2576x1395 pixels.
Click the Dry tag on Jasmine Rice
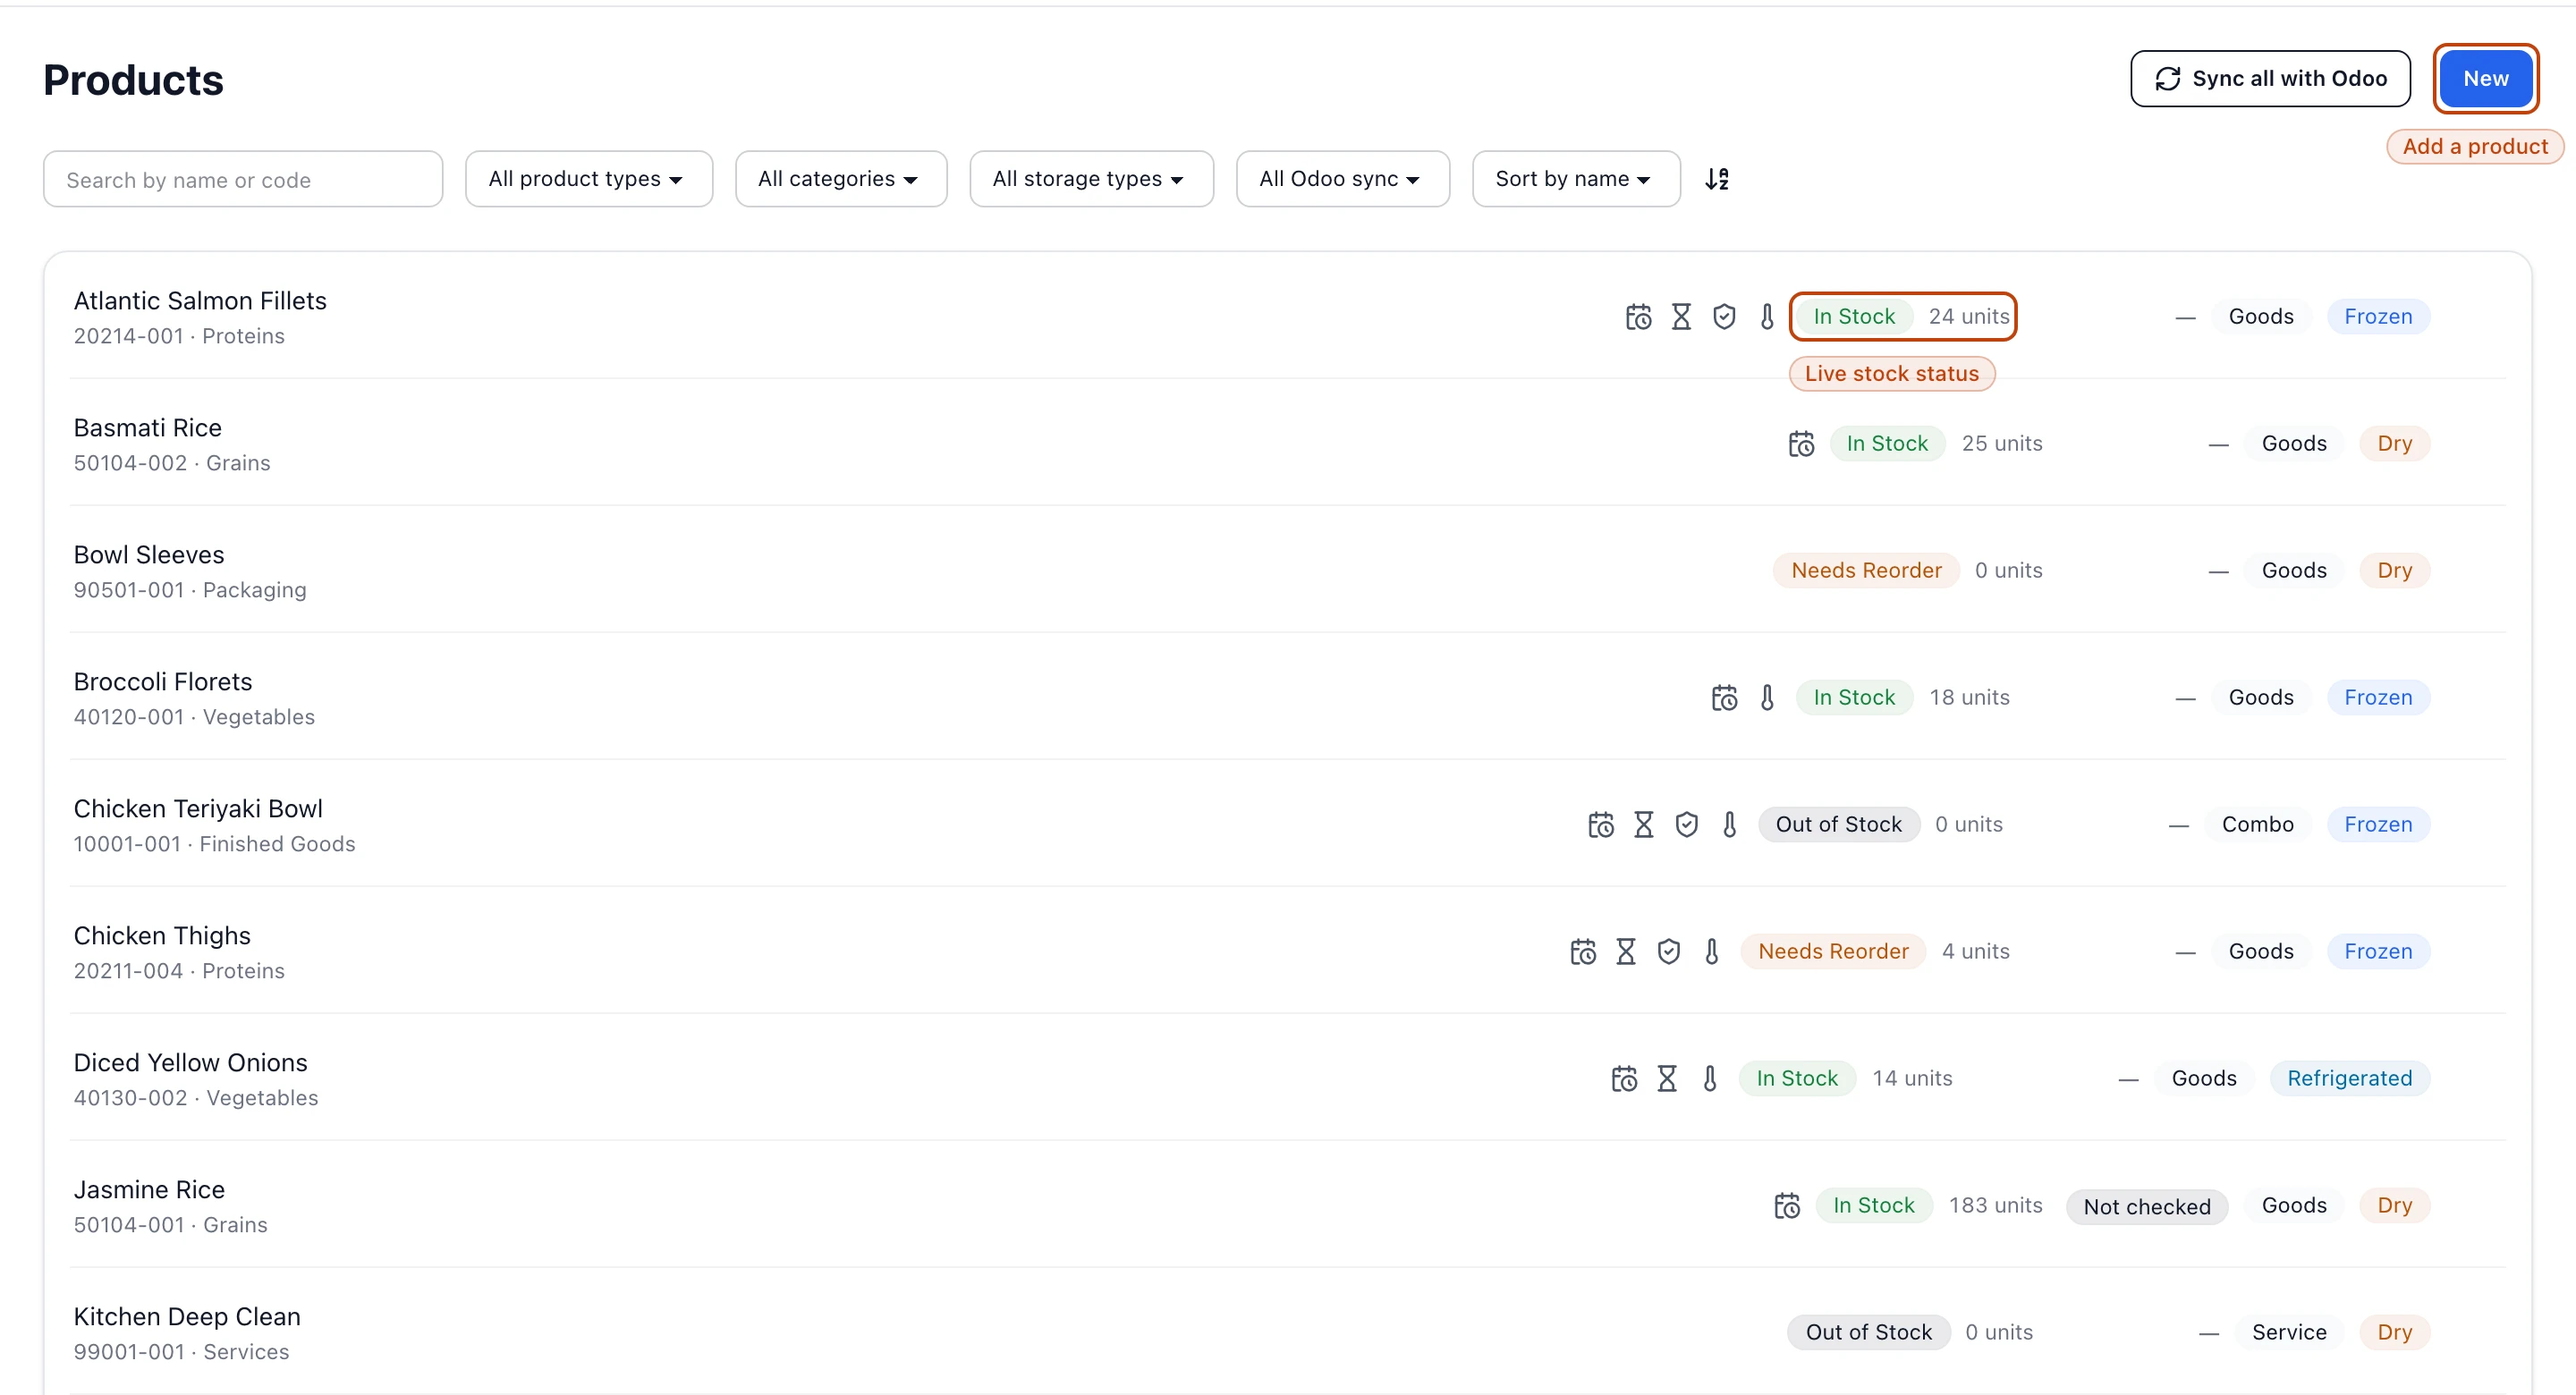pos(2394,1206)
